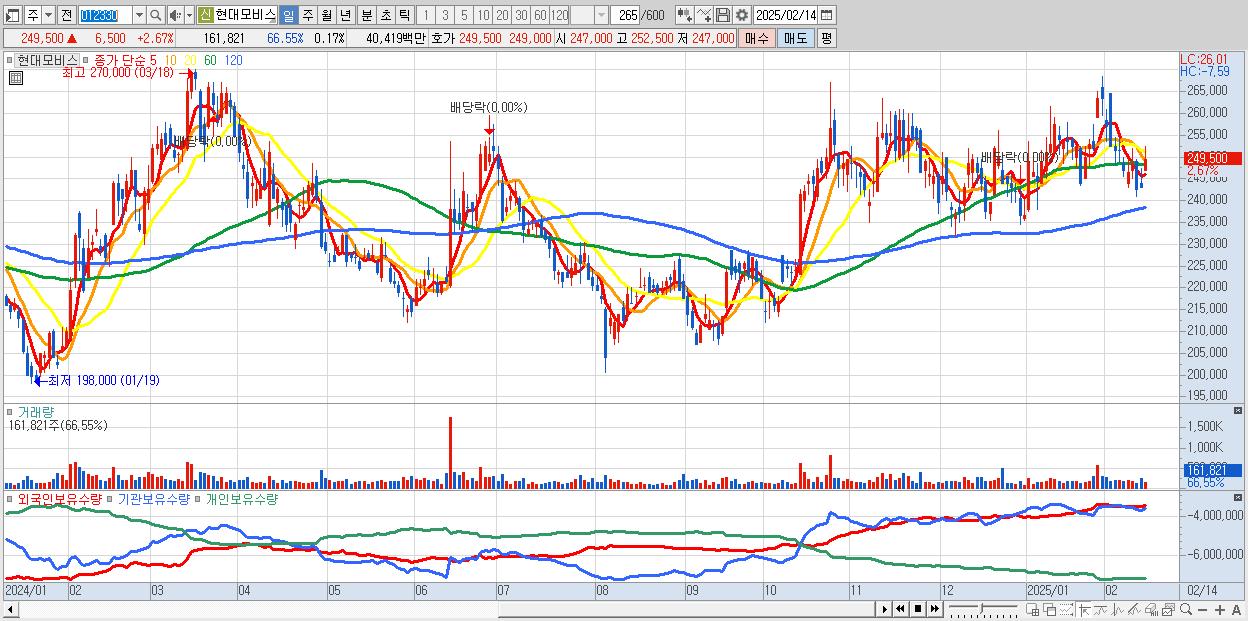Click the save chart floppy disk icon
The image size is (1248, 621).
723,16
